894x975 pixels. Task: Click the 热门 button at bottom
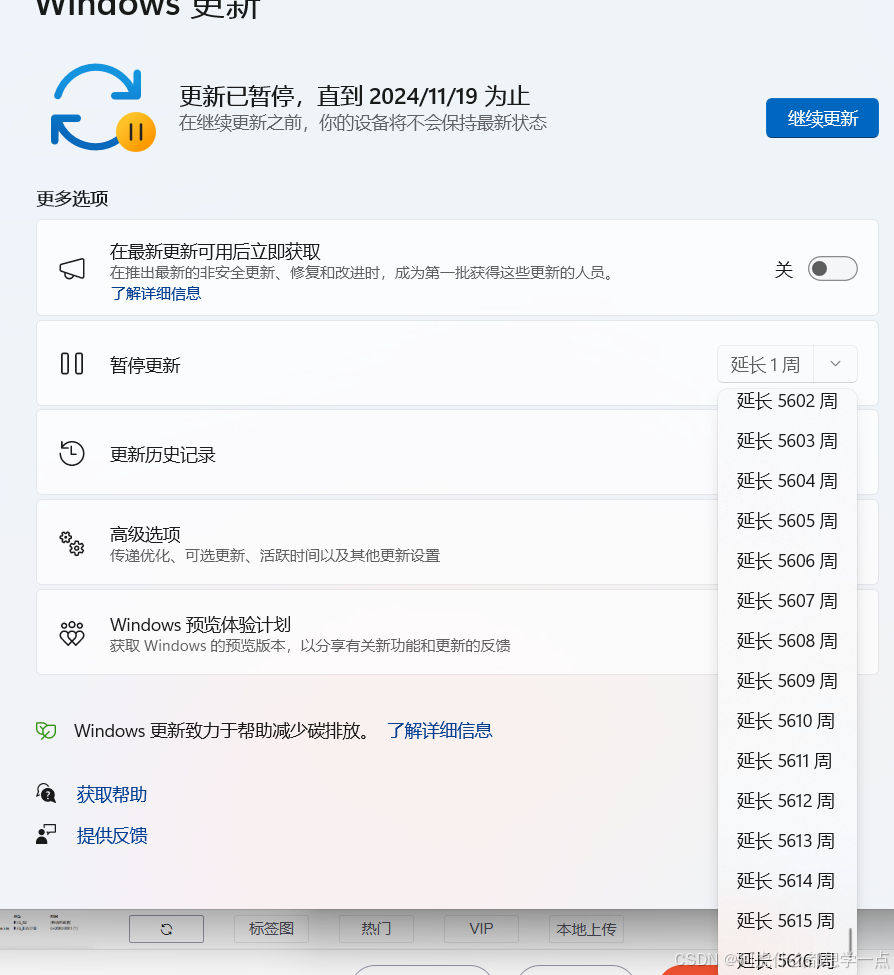(x=376, y=929)
